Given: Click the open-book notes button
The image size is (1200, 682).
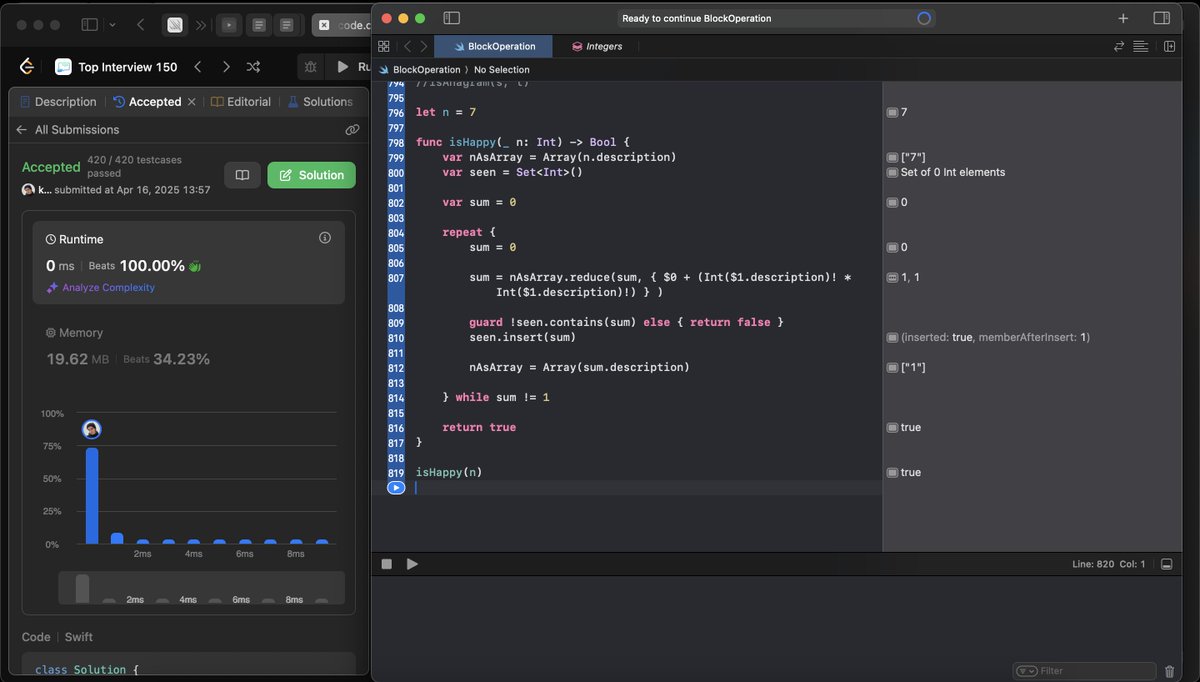Looking at the screenshot, I should pos(242,175).
